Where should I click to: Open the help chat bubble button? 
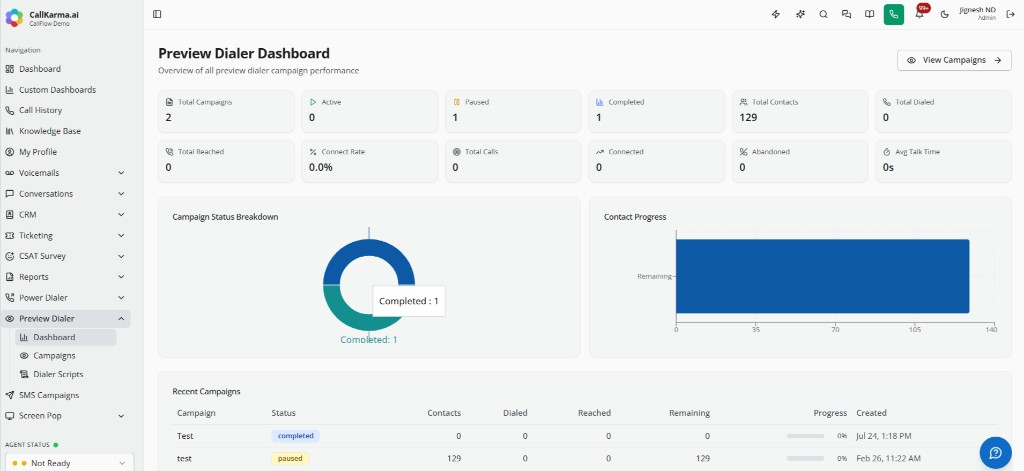tap(995, 453)
